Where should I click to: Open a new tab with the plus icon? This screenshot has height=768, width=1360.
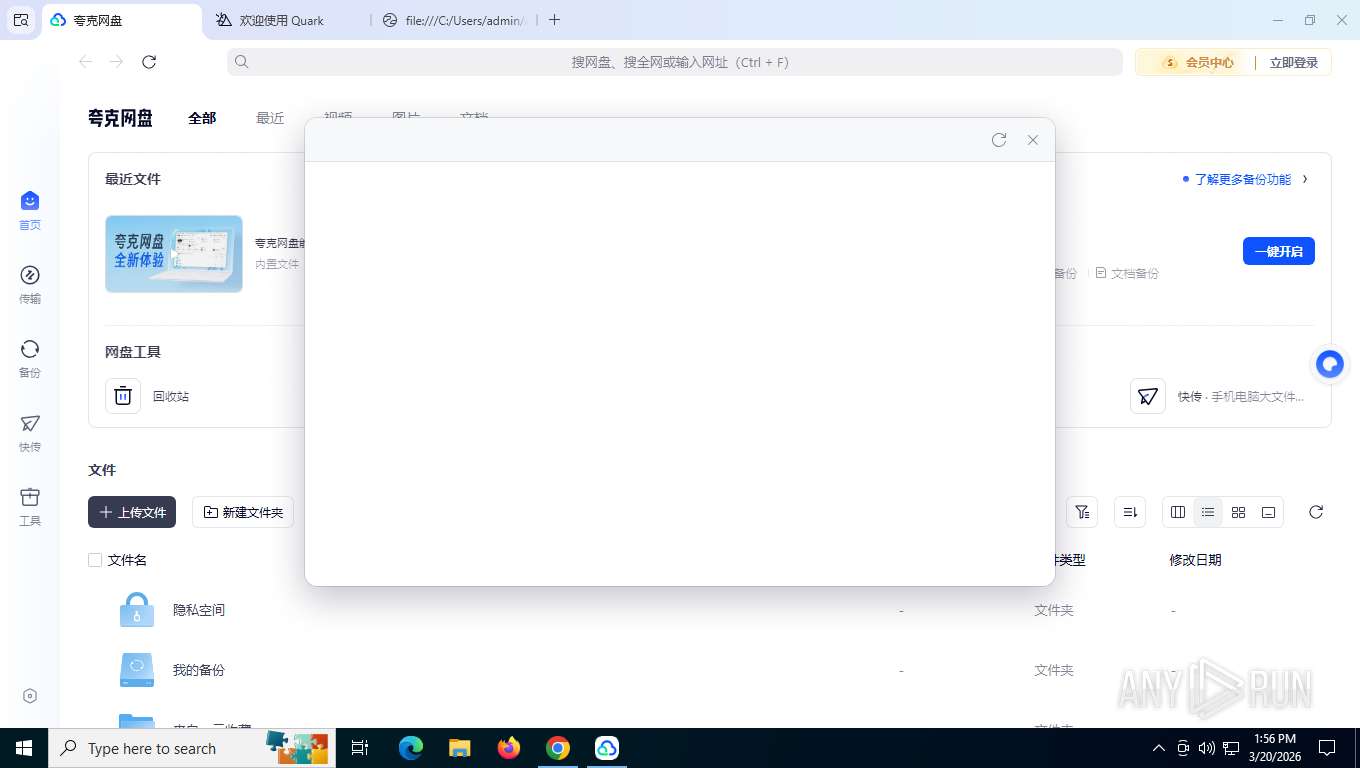[x=555, y=20]
